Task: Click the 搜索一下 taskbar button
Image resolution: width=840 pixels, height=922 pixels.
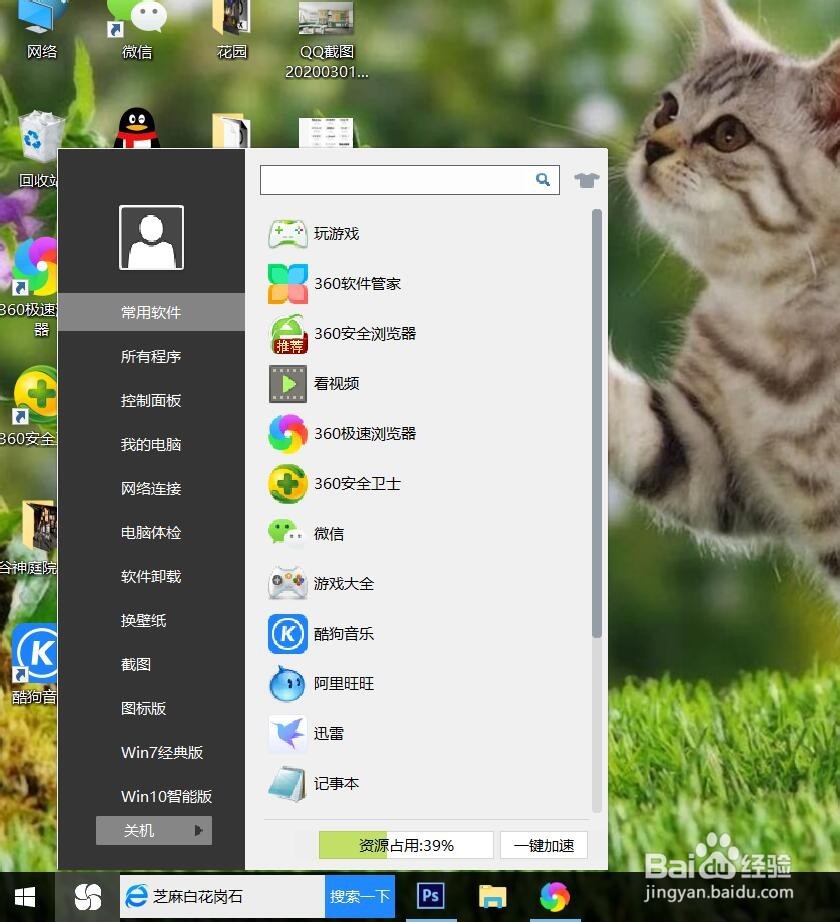Action: click(360, 897)
